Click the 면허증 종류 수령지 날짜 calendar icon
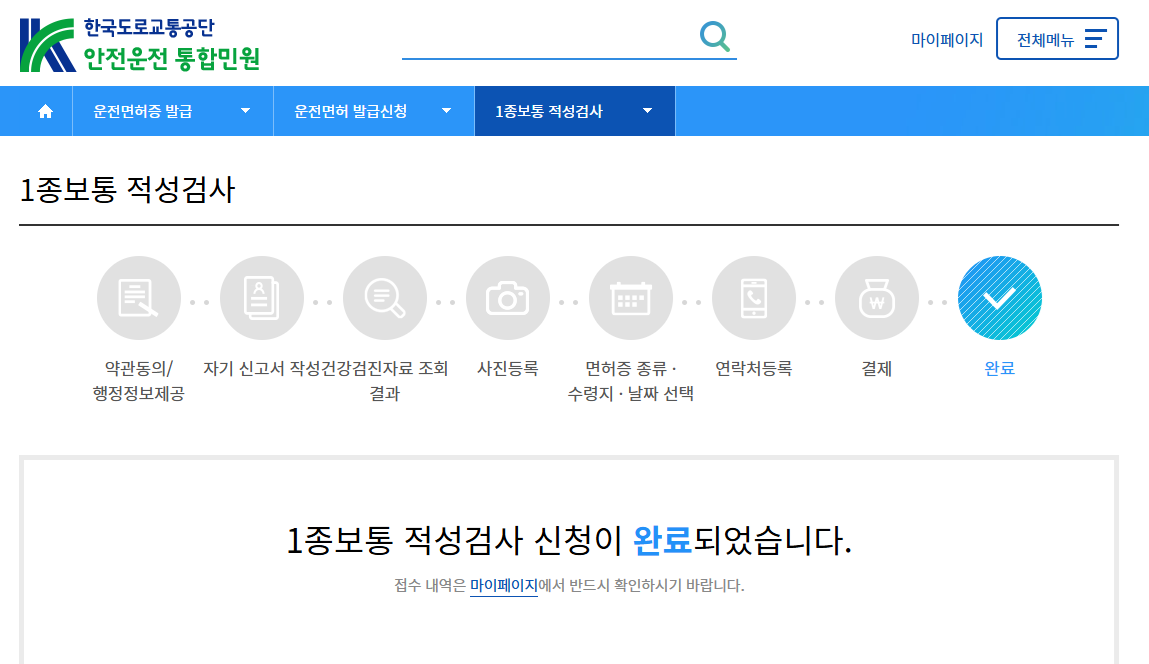The image size is (1149, 664). click(631, 297)
